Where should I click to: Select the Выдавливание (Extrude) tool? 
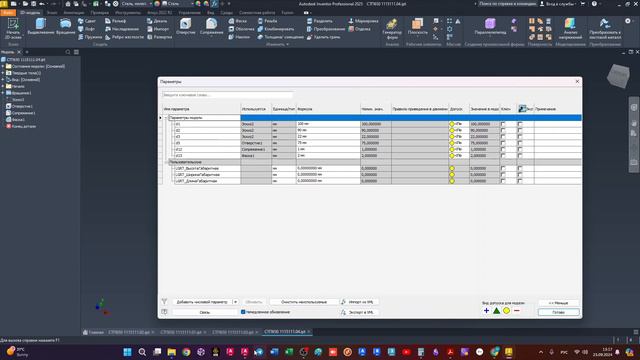point(40,27)
